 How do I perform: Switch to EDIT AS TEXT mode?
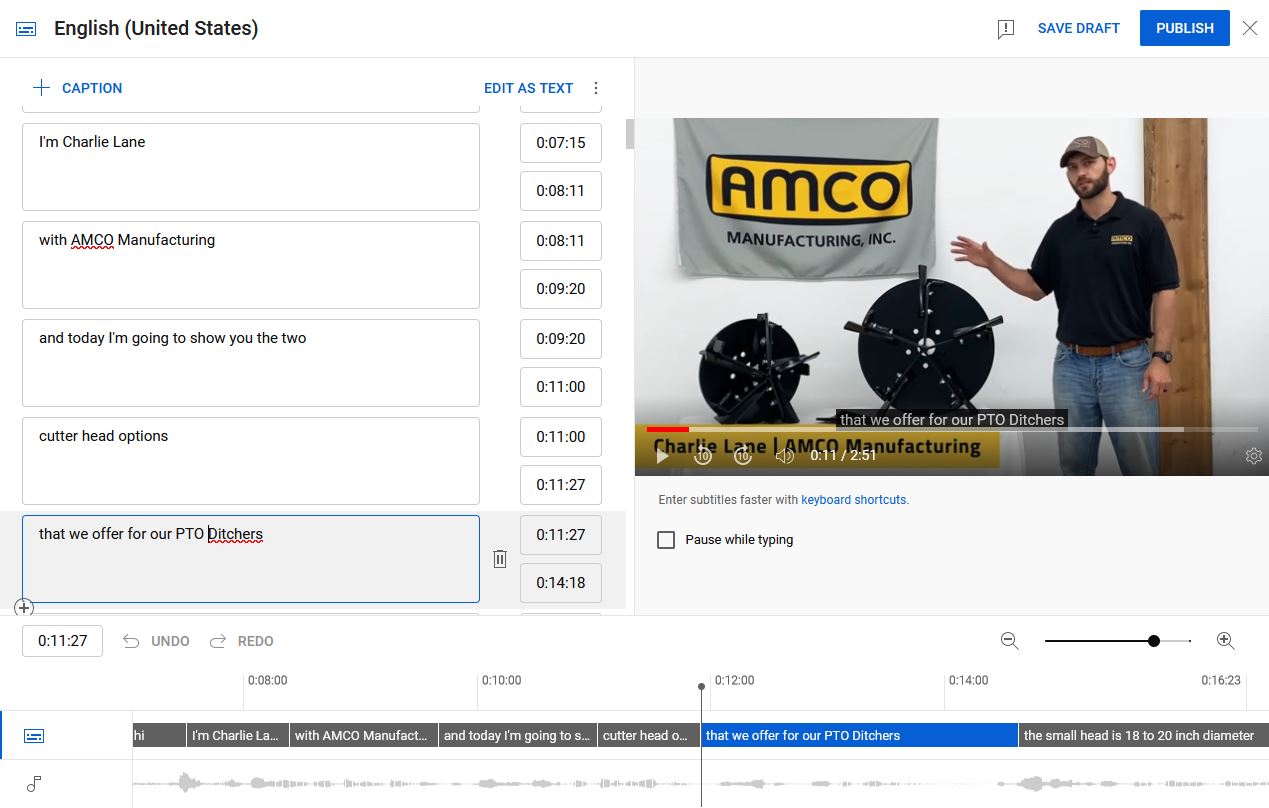click(528, 88)
